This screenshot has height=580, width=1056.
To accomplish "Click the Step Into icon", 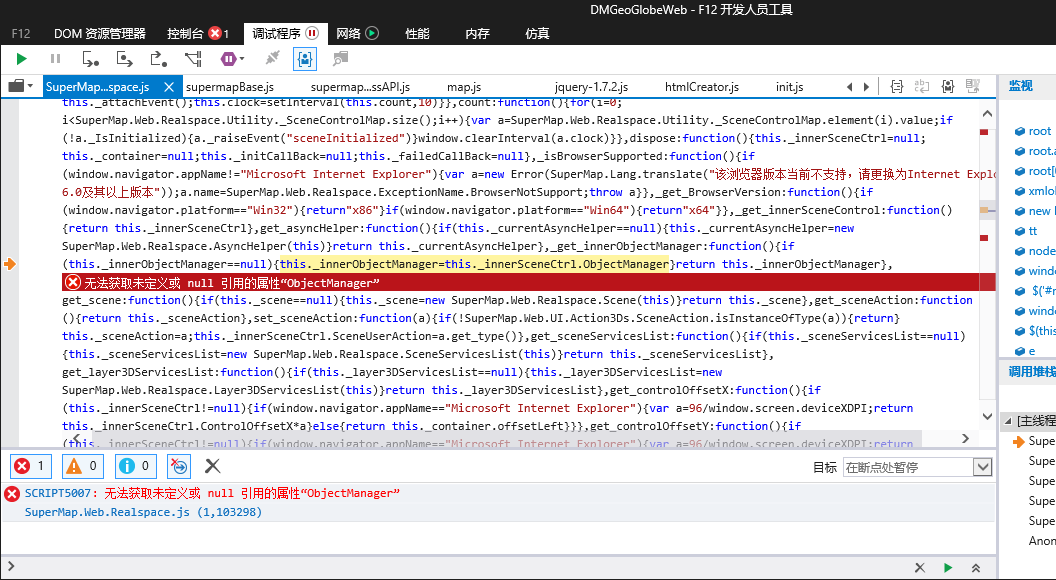I will click(x=90, y=59).
